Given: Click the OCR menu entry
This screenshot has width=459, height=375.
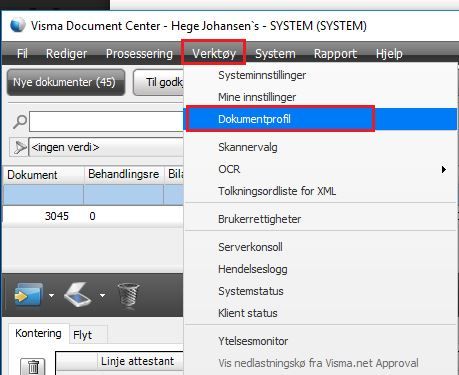Looking at the screenshot, I should click(321, 169).
